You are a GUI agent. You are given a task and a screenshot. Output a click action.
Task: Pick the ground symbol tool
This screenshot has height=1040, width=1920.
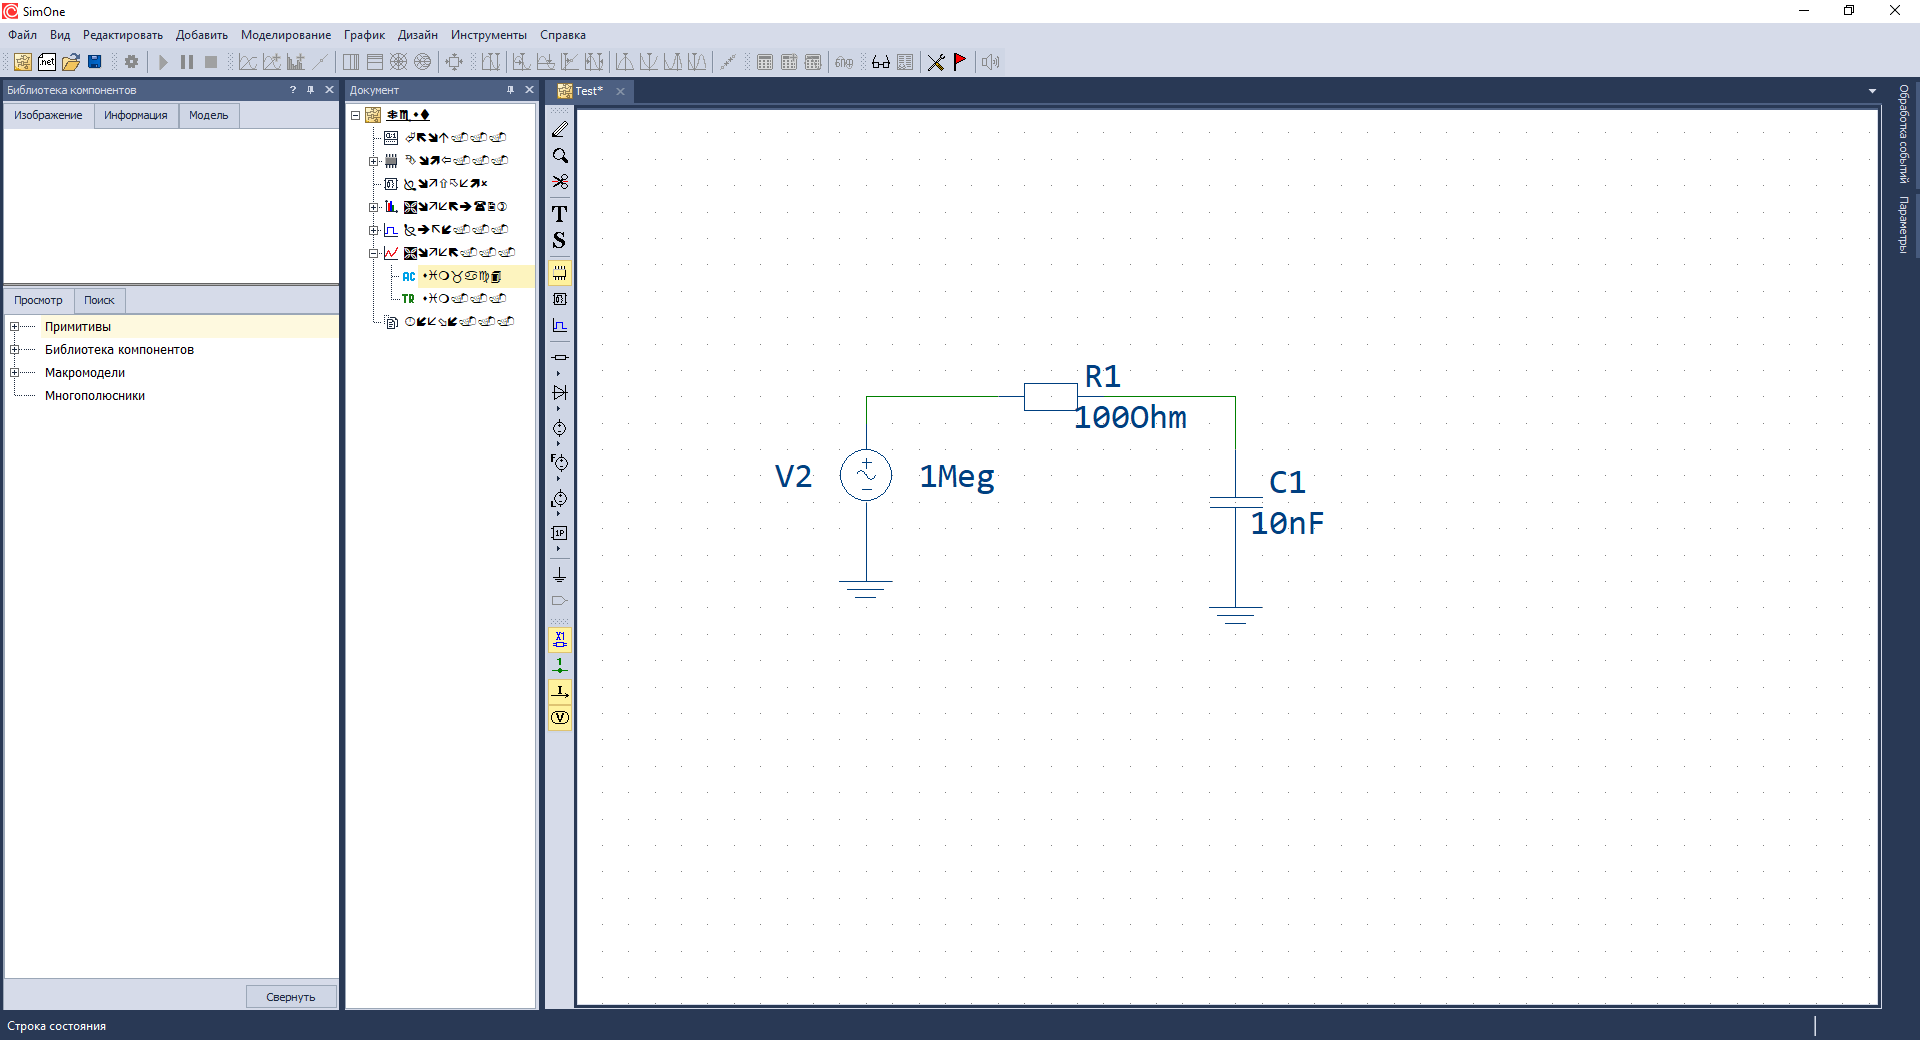[x=560, y=575]
